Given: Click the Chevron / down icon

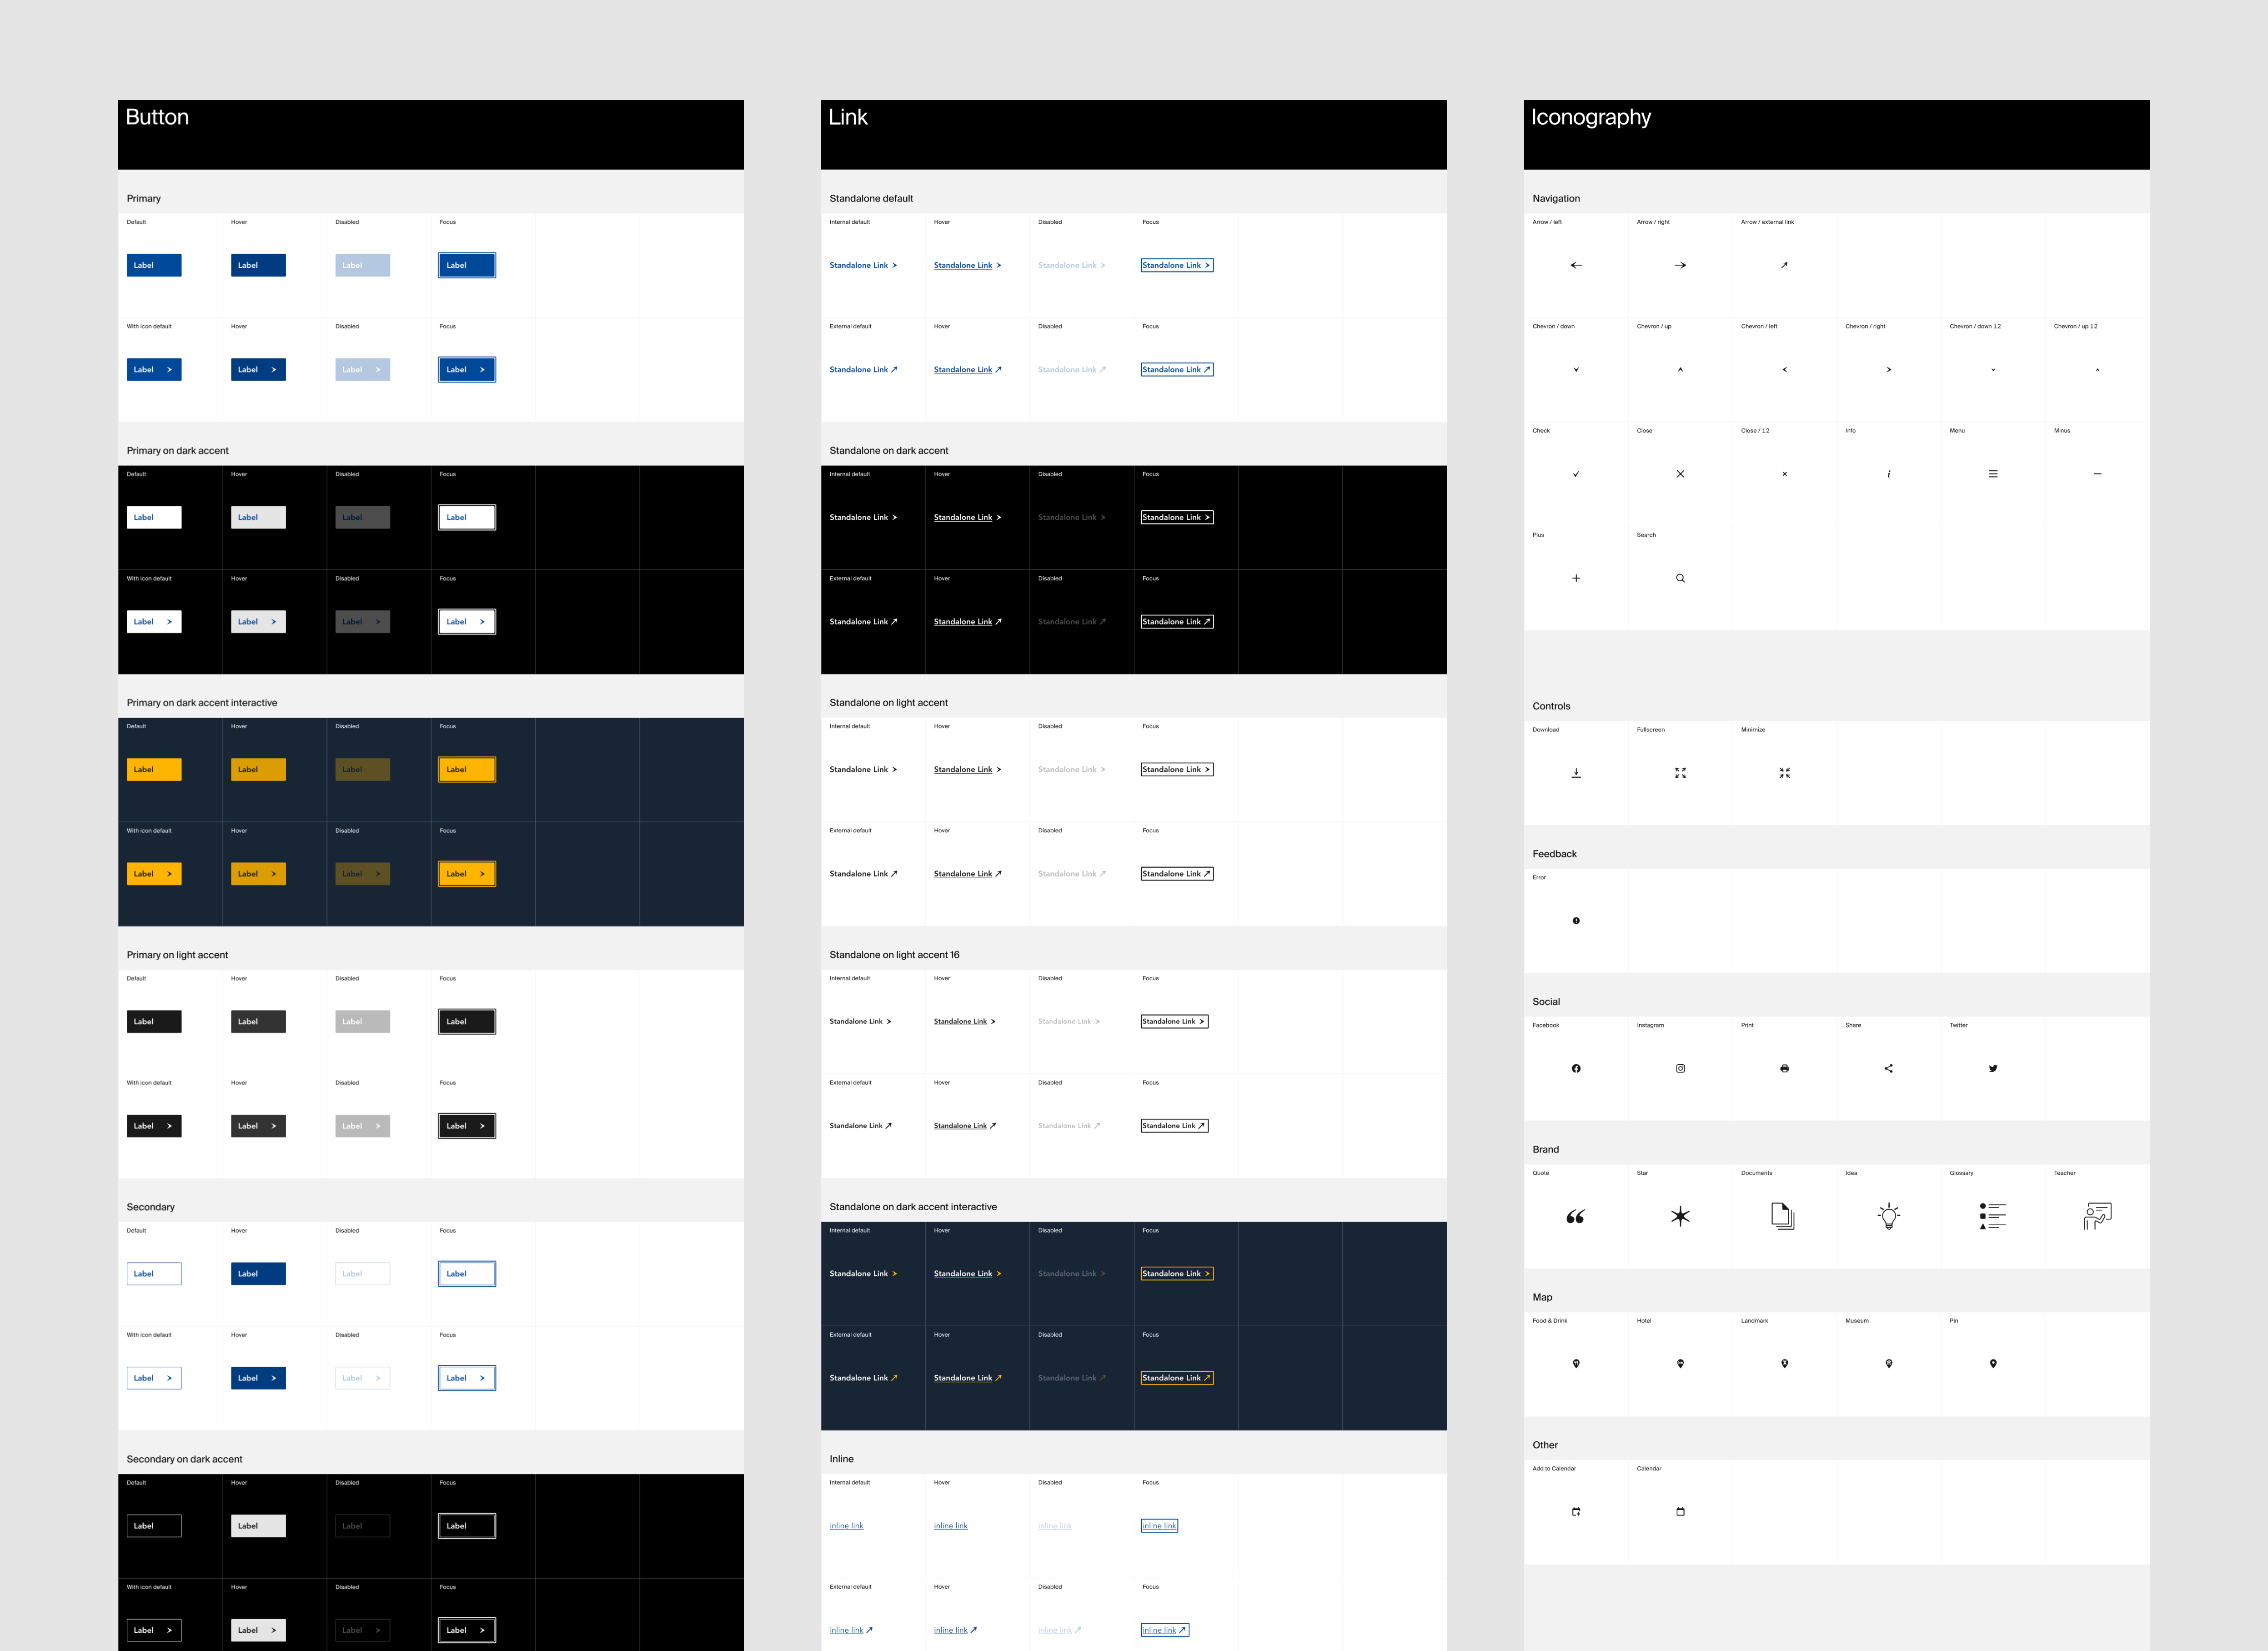Looking at the screenshot, I should click(x=1576, y=369).
